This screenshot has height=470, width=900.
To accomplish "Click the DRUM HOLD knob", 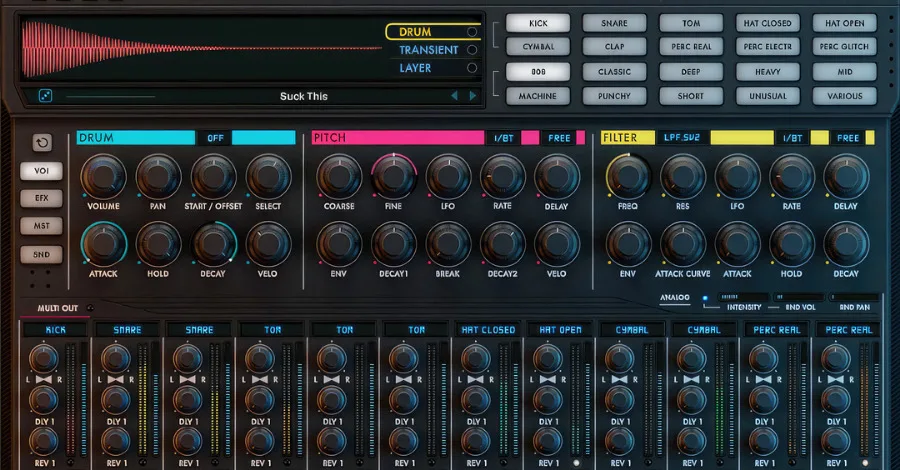I will click(158, 244).
